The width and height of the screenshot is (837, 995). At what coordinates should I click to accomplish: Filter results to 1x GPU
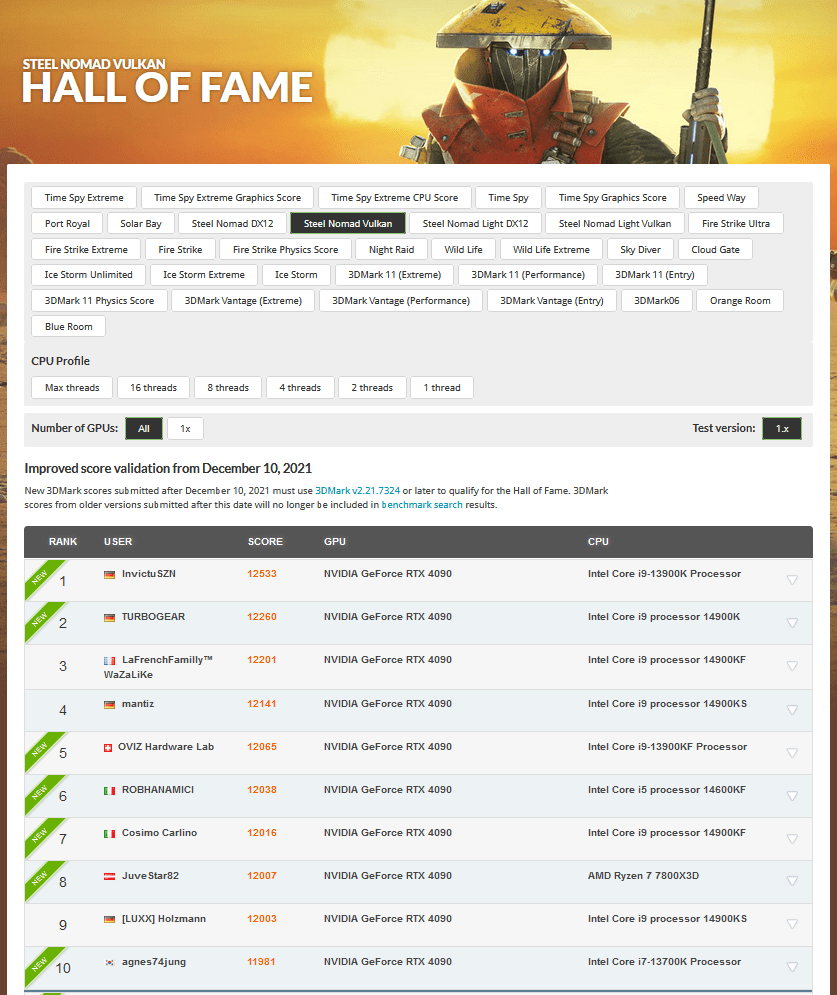coord(185,429)
